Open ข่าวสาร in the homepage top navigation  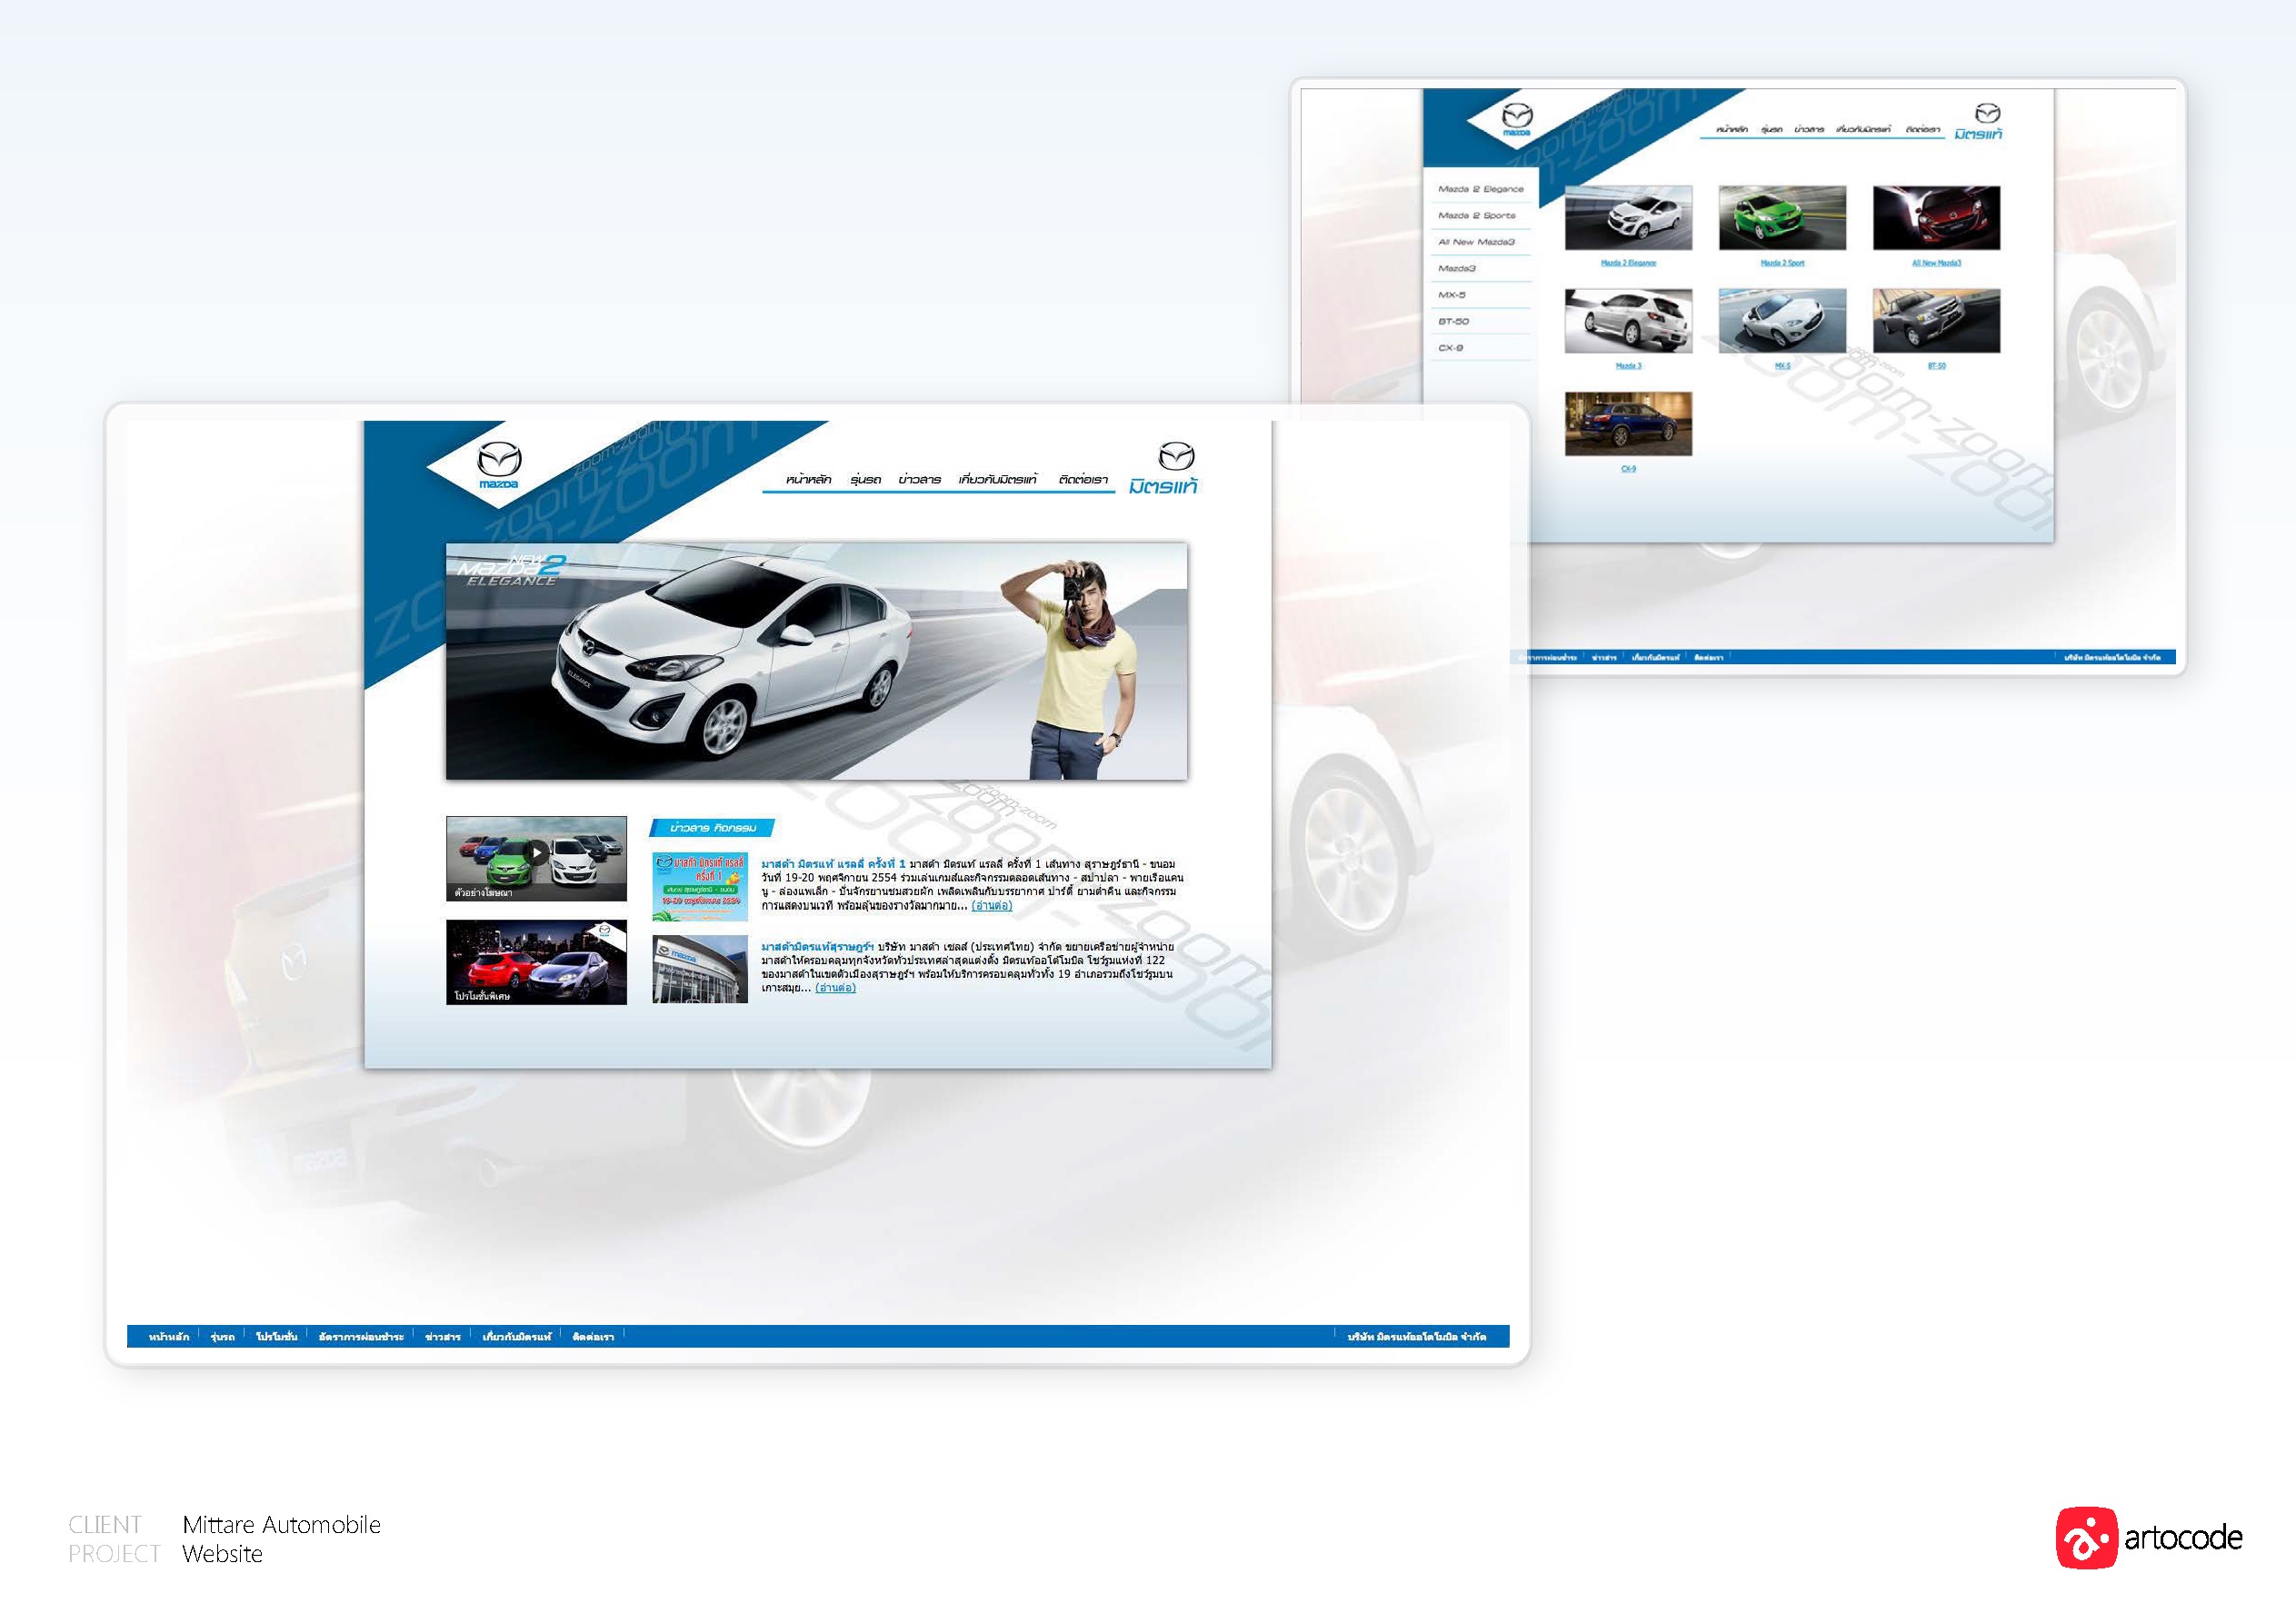(x=919, y=480)
